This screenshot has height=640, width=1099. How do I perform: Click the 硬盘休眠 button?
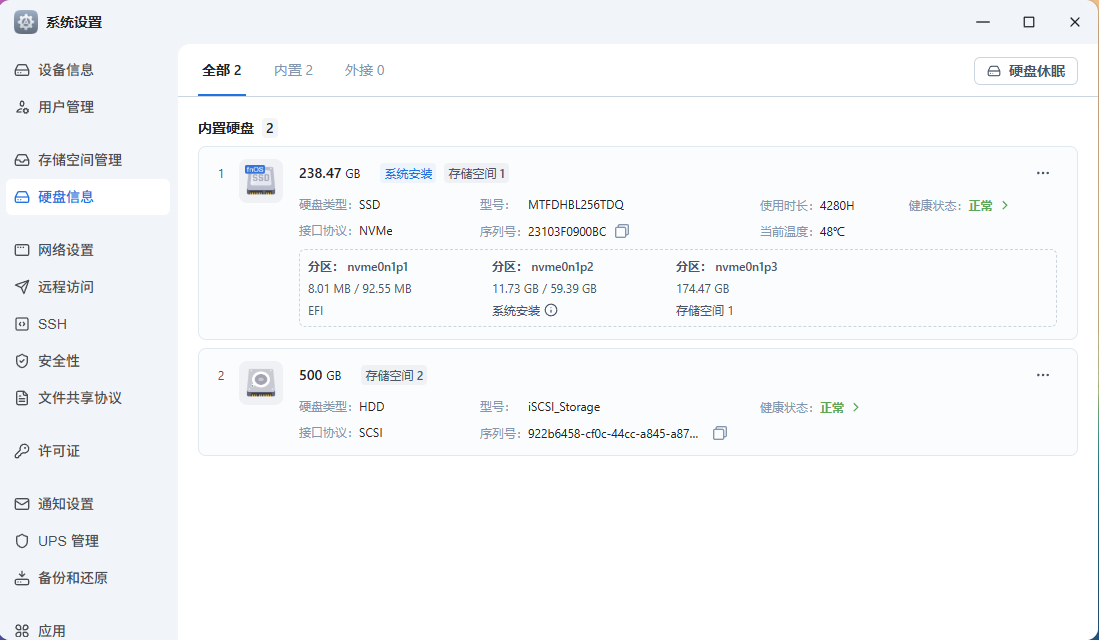tap(1025, 71)
